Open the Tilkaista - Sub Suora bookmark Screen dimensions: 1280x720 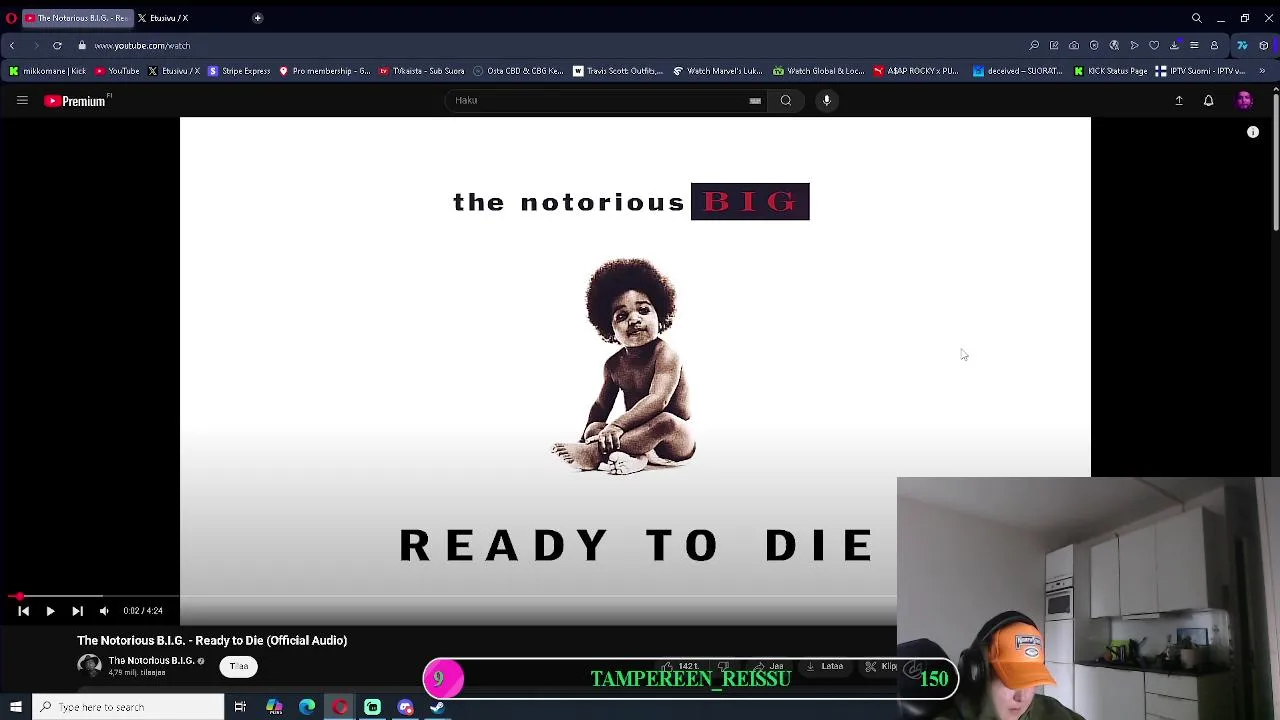click(x=421, y=71)
